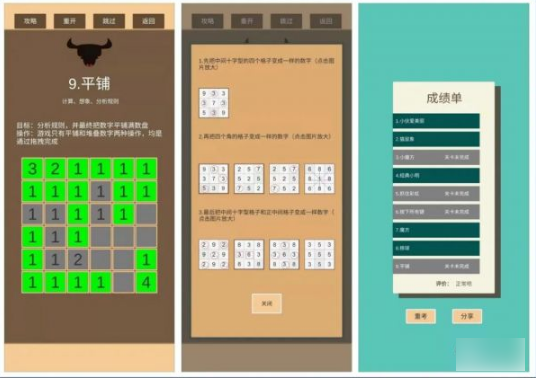536x378 pixels.
Task: Enlarge the 2 9 2 grid thumbnail
Action: tap(214, 254)
